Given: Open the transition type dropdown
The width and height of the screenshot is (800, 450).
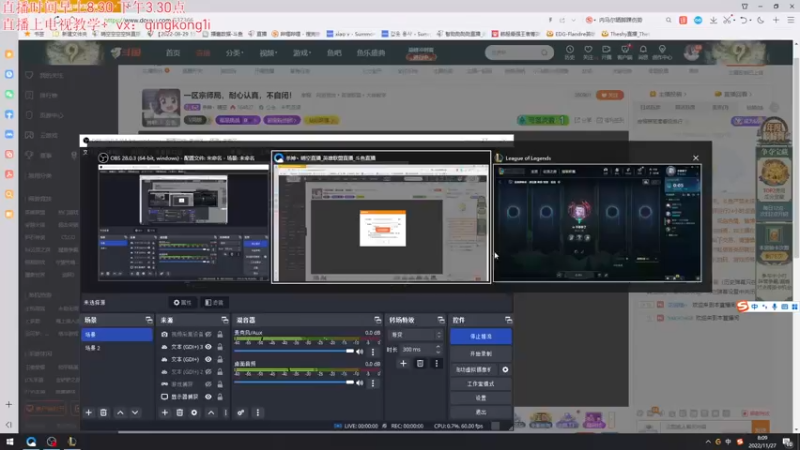Looking at the screenshot, I should (414, 335).
